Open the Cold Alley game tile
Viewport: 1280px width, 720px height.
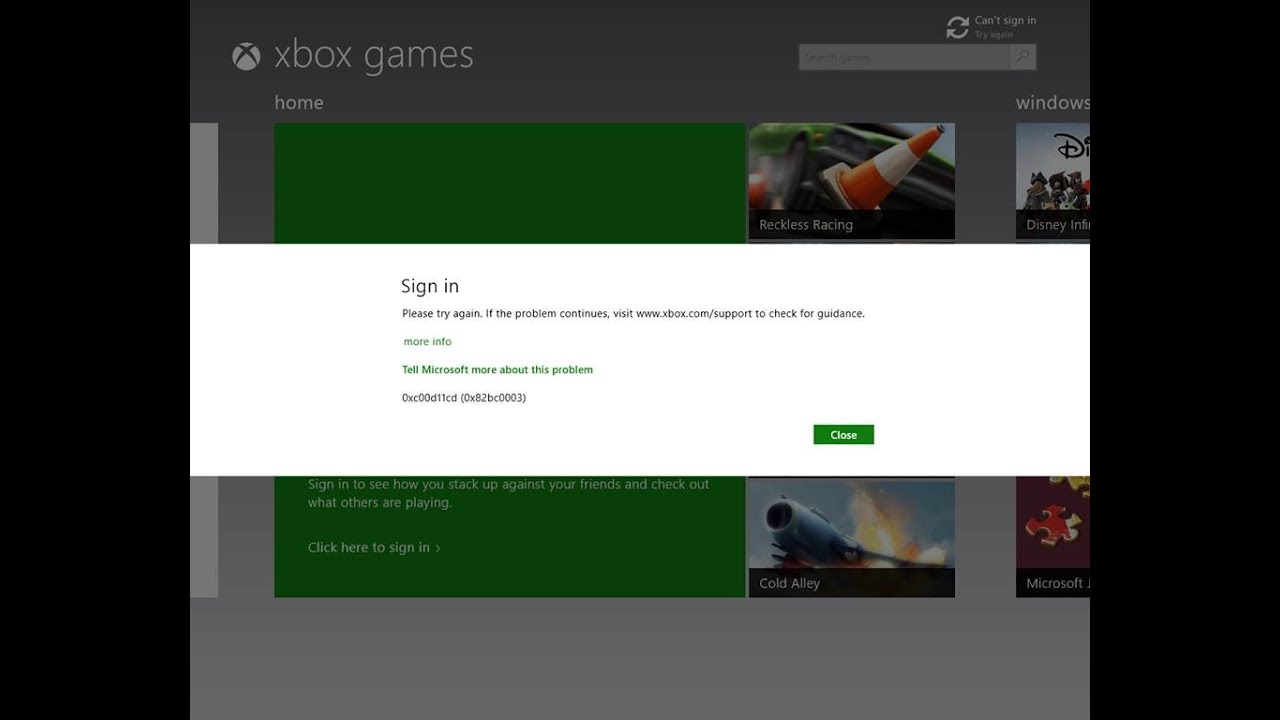click(x=851, y=538)
